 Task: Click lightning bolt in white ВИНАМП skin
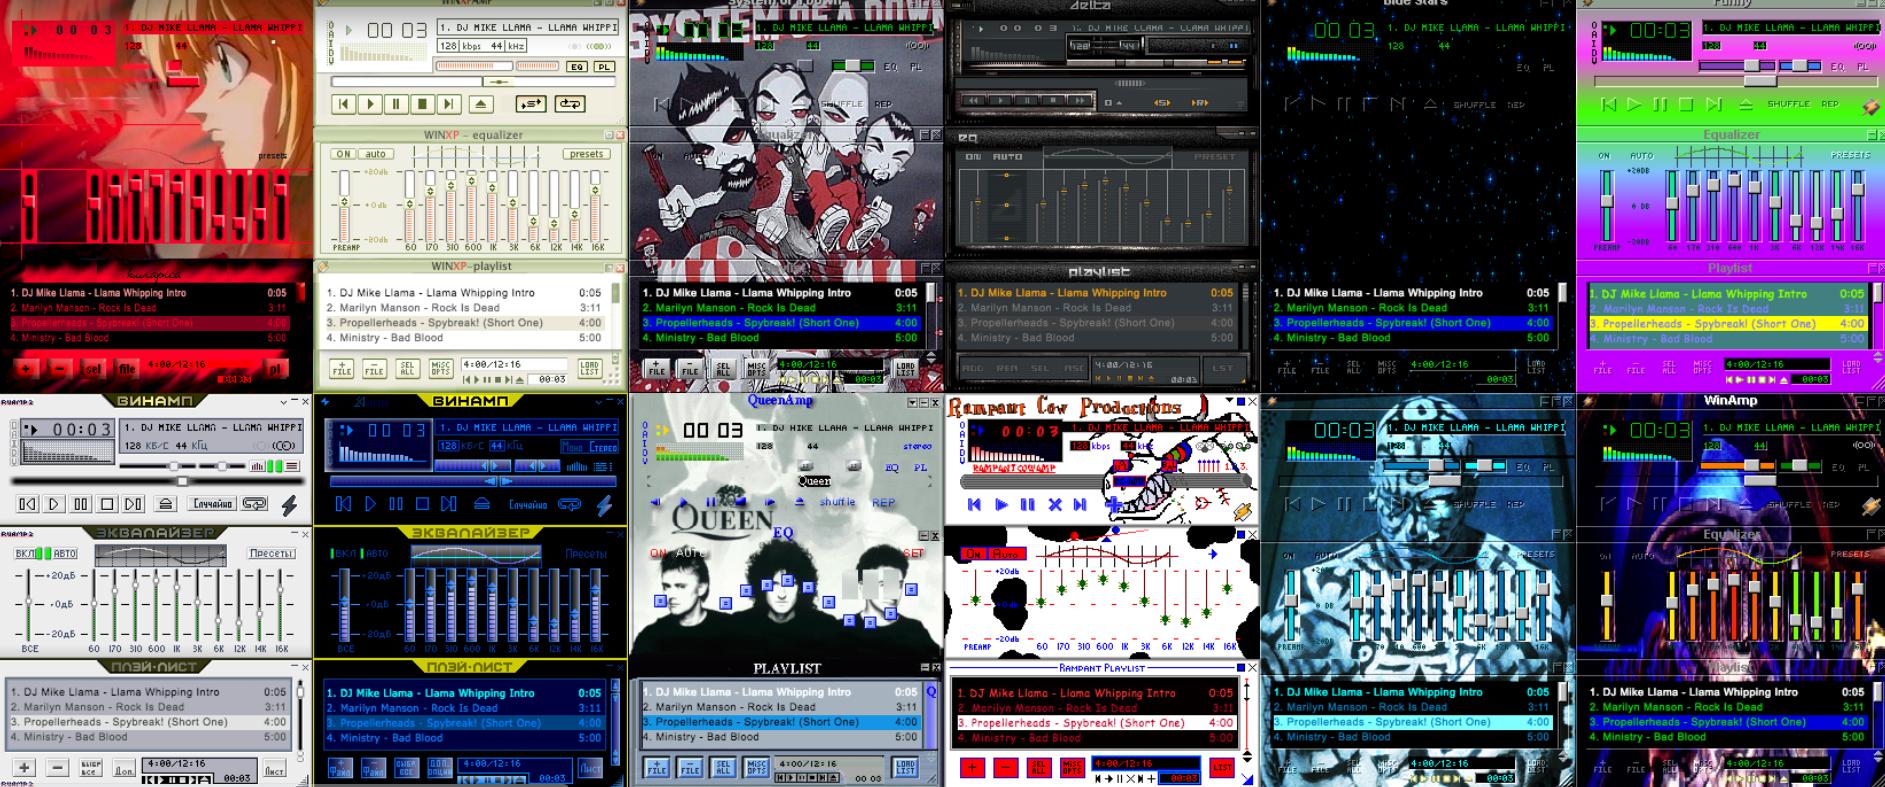290,505
